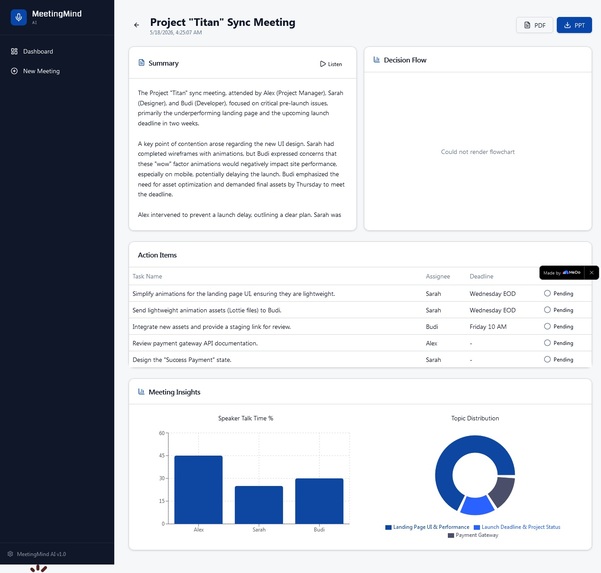Select the 'Integrate new assets and provide a staging link' task
601x573 pixels.
(212, 327)
